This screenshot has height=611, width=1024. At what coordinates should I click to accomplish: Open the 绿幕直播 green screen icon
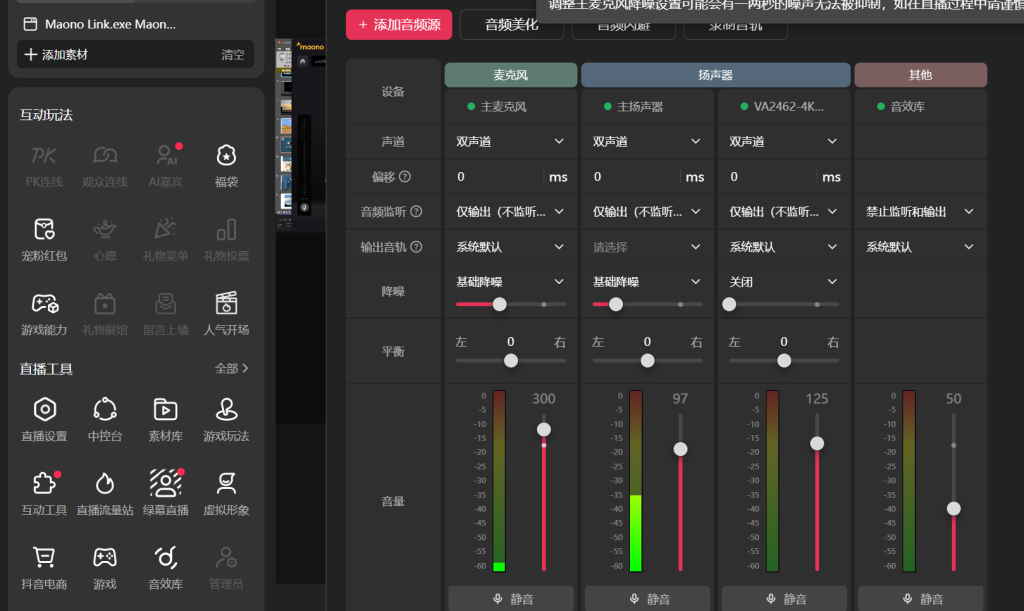165,484
